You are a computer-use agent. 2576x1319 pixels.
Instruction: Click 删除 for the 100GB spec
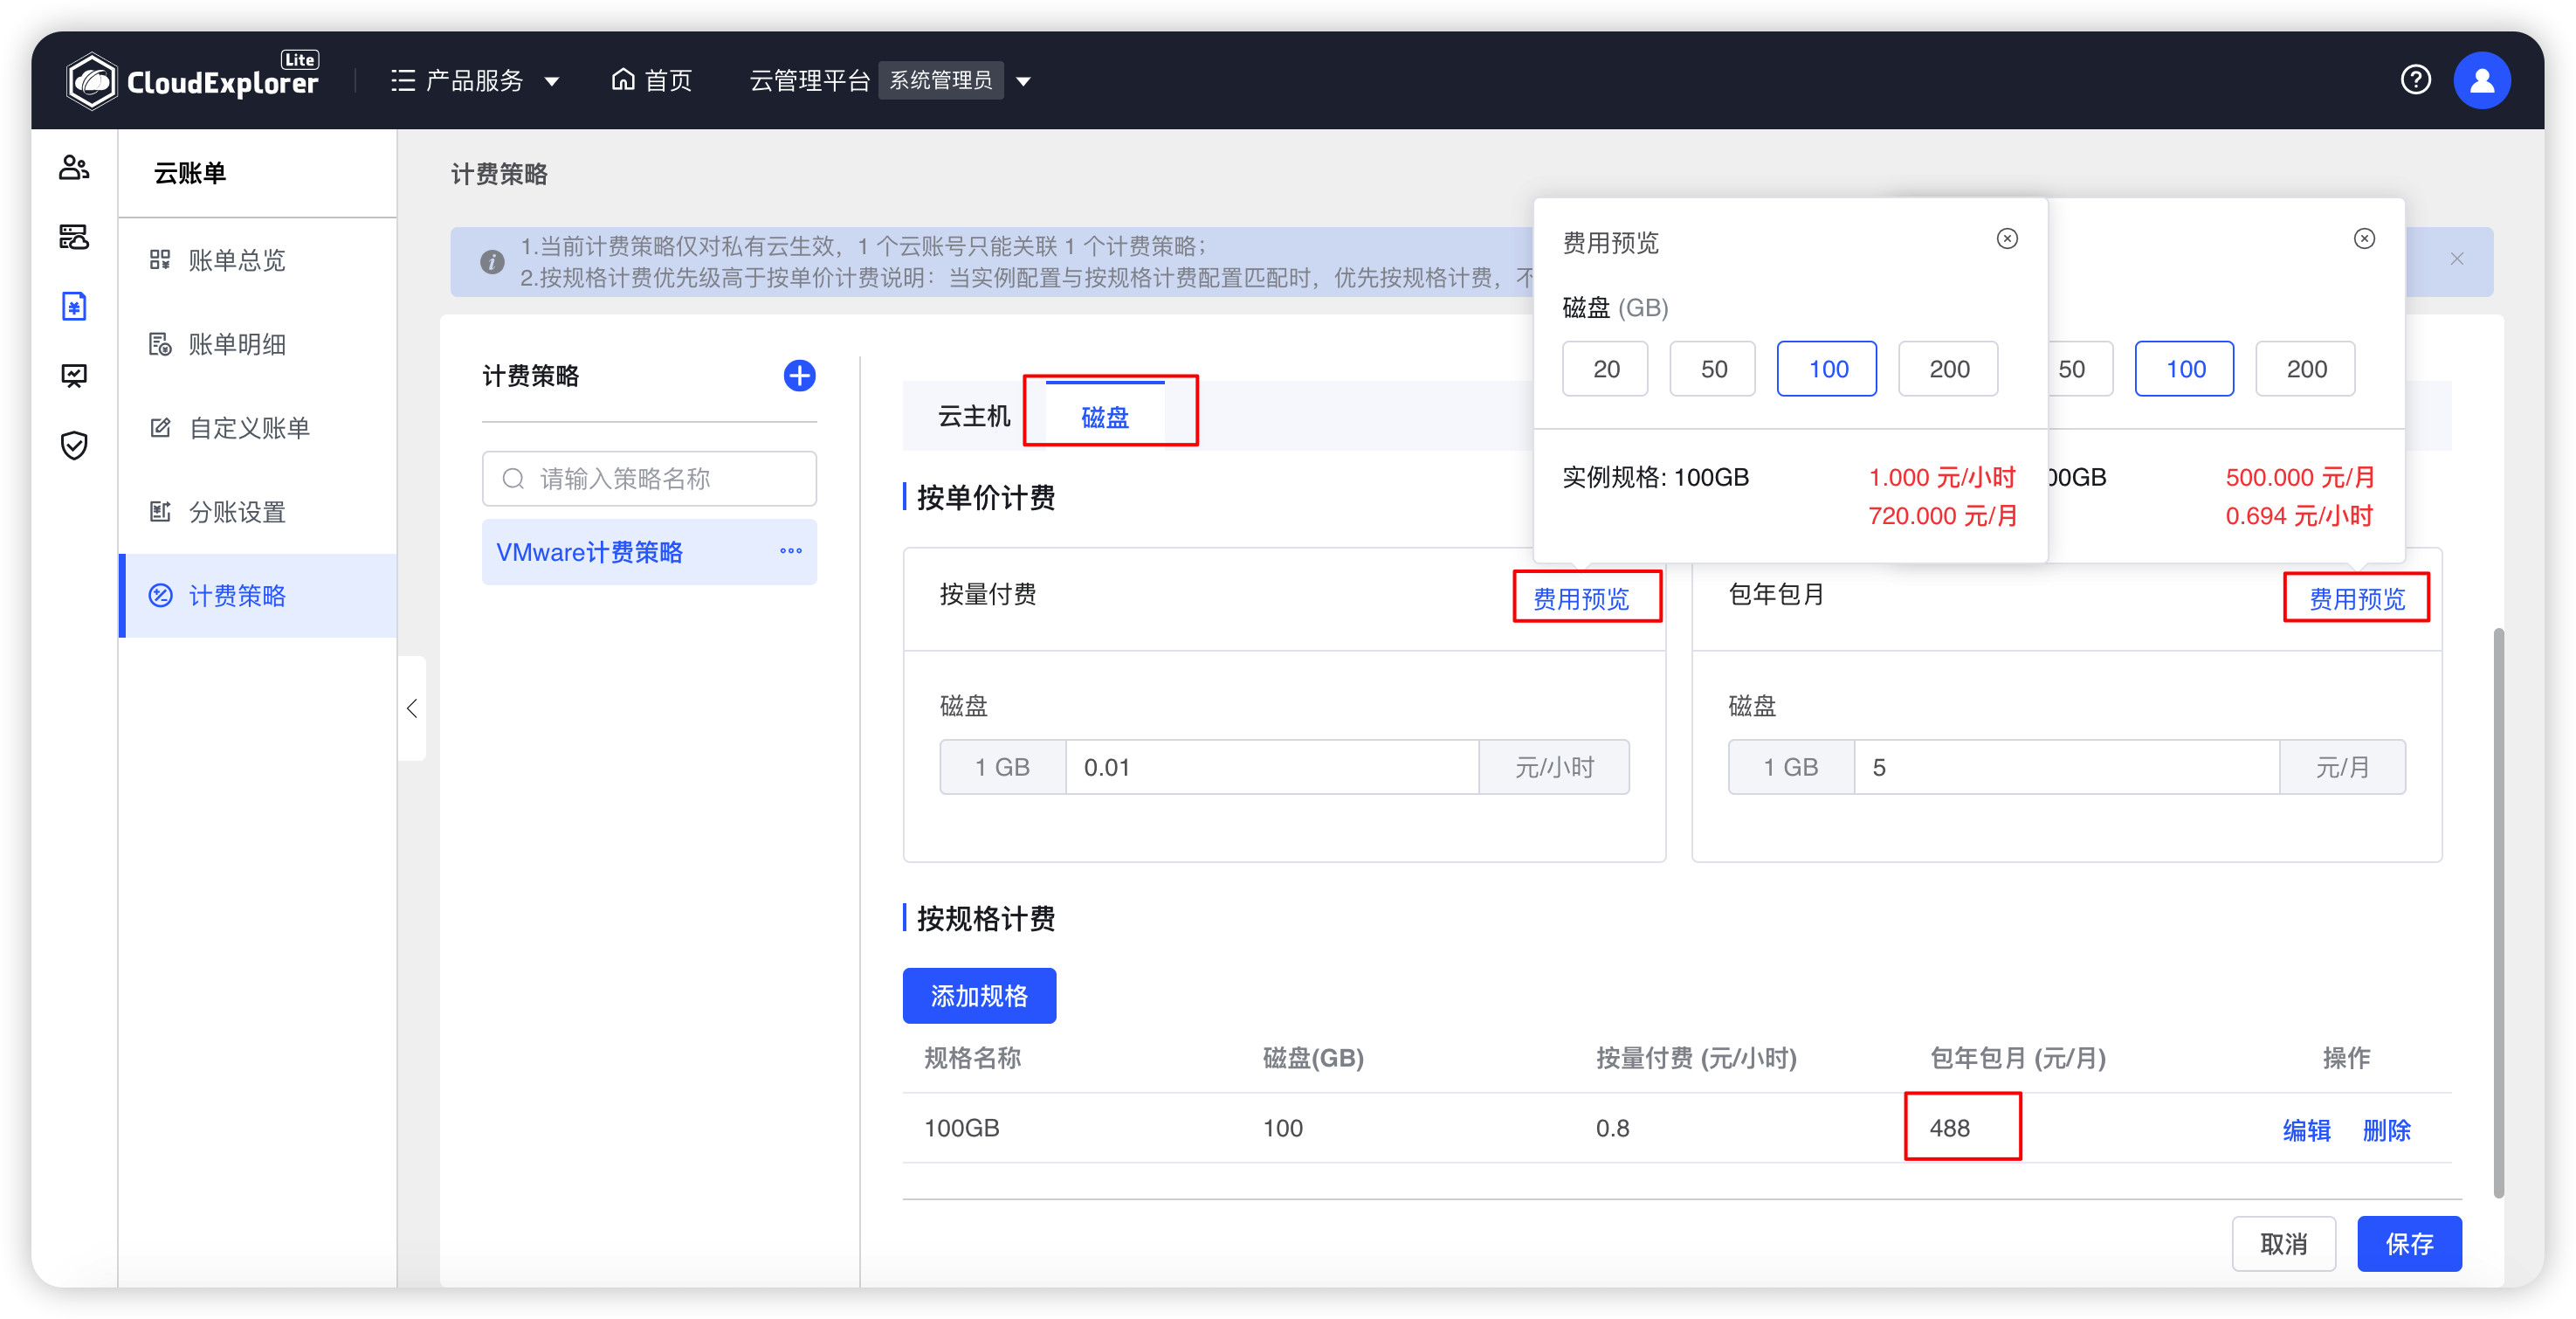(x=2386, y=1130)
